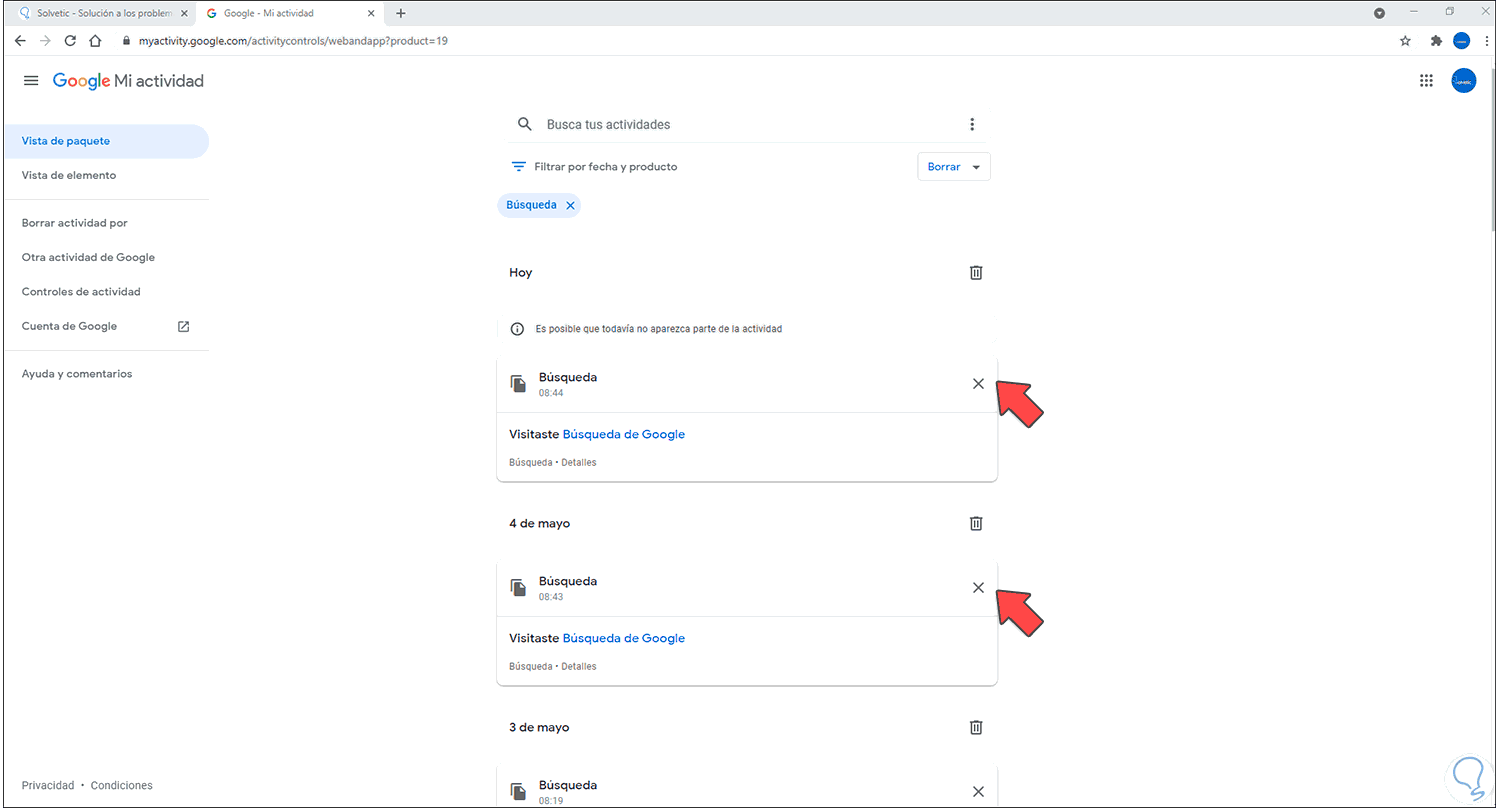Open the three-dot menu near the search bar
The height and width of the screenshot is (808, 1500).
coord(971,123)
